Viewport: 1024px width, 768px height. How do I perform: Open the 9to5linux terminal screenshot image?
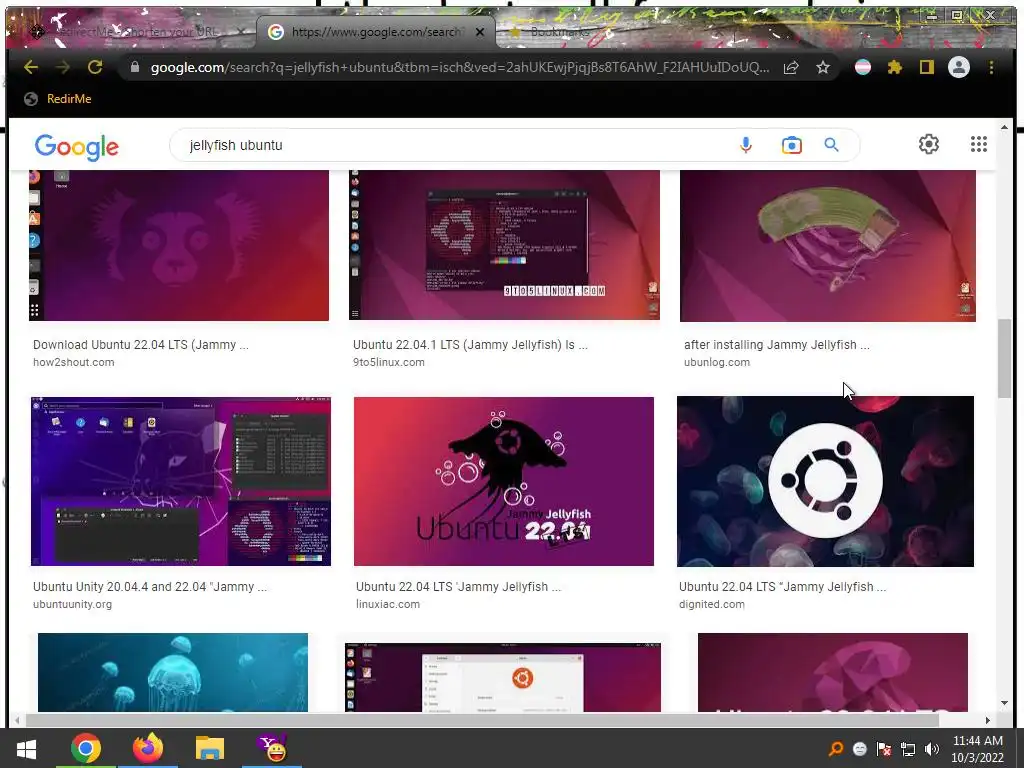[504, 246]
